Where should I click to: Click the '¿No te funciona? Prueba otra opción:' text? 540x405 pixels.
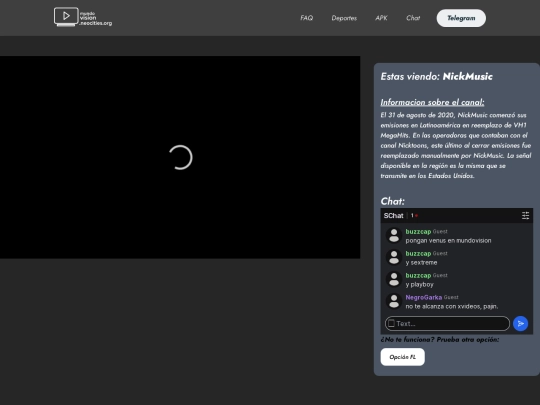tap(440, 340)
